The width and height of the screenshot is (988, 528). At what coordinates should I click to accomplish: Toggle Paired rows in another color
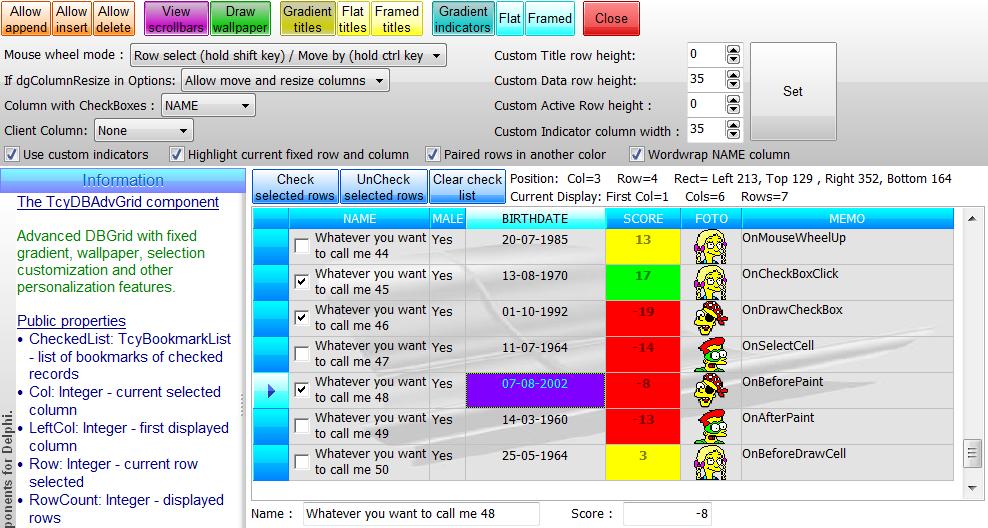(433, 155)
